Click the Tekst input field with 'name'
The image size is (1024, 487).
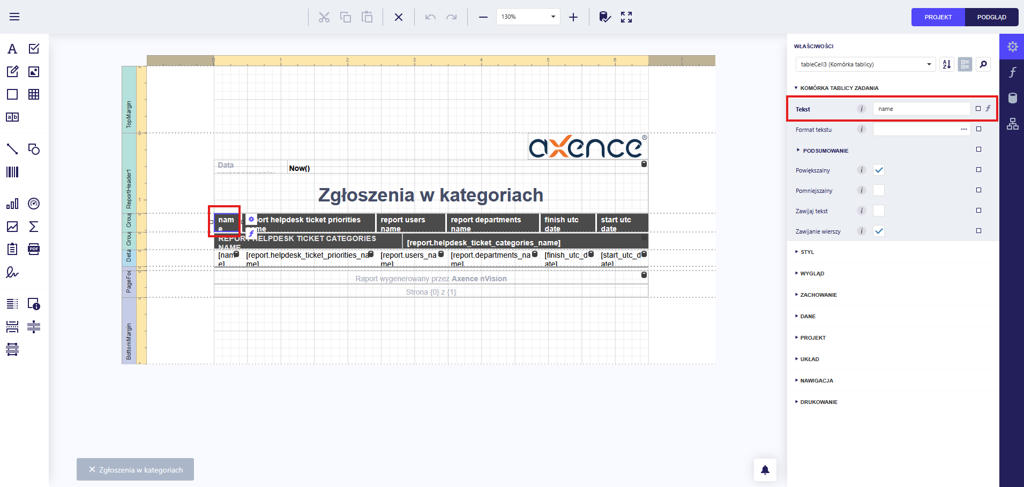click(920, 108)
